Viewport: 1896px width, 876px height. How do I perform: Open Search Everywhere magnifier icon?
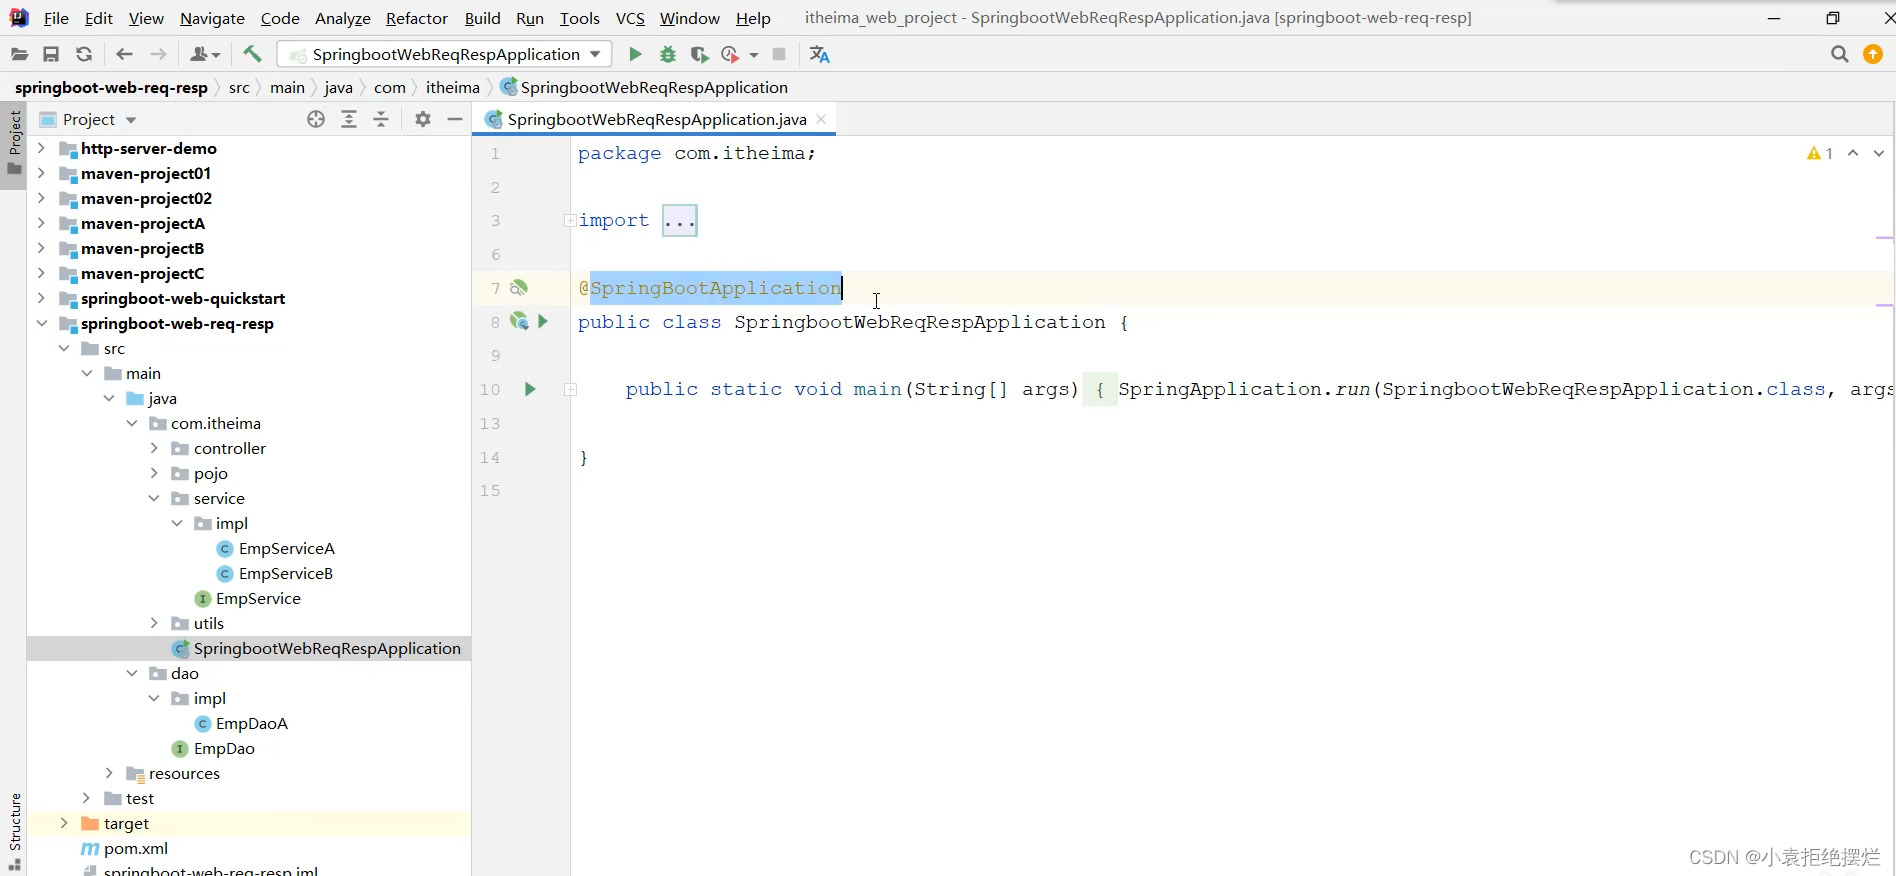[1839, 54]
